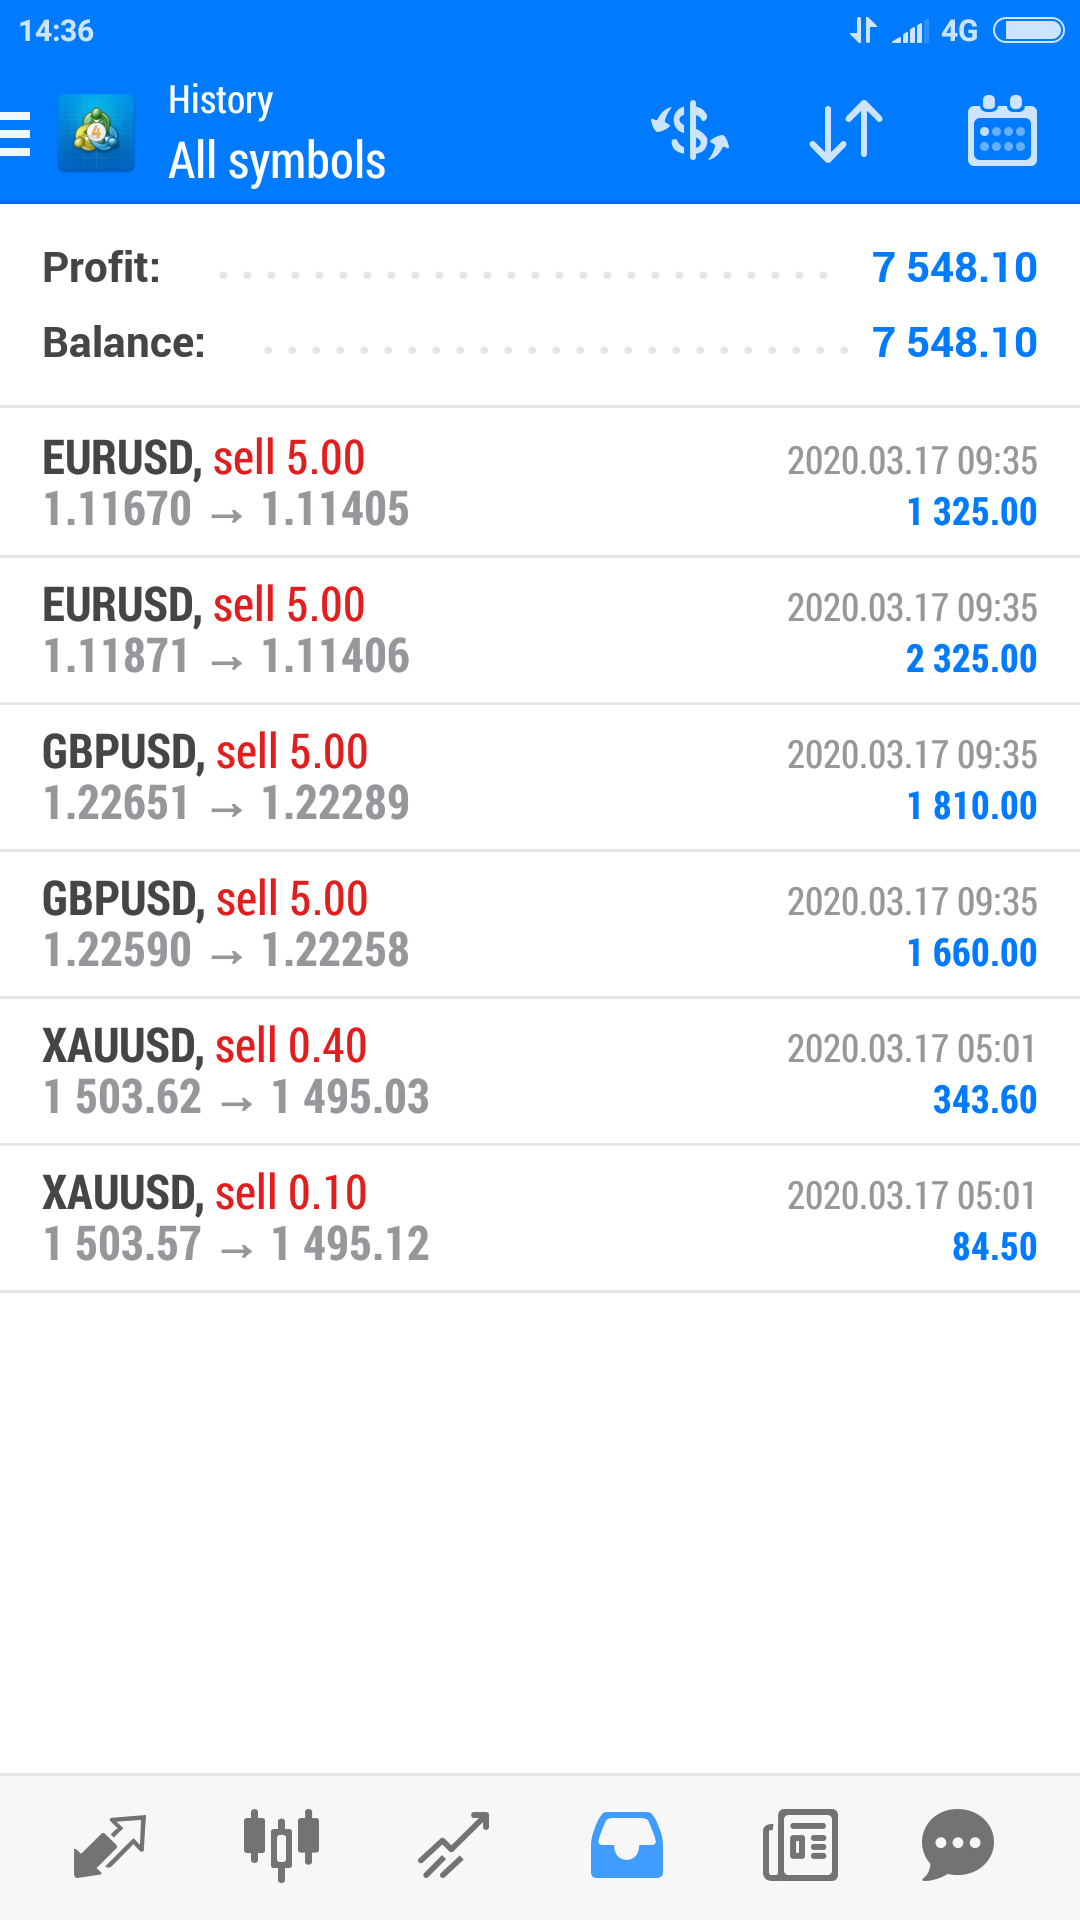This screenshot has height=1920, width=1080.
Task: Select XAUUSD sell 0.40 trade row
Action: click(x=540, y=1072)
